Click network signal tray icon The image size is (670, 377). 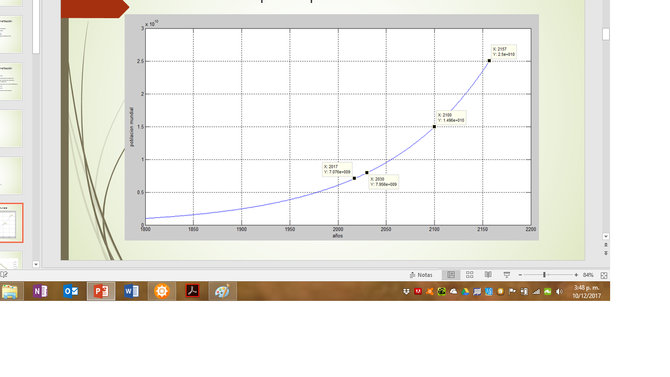pyautogui.click(x=536, y=292)
